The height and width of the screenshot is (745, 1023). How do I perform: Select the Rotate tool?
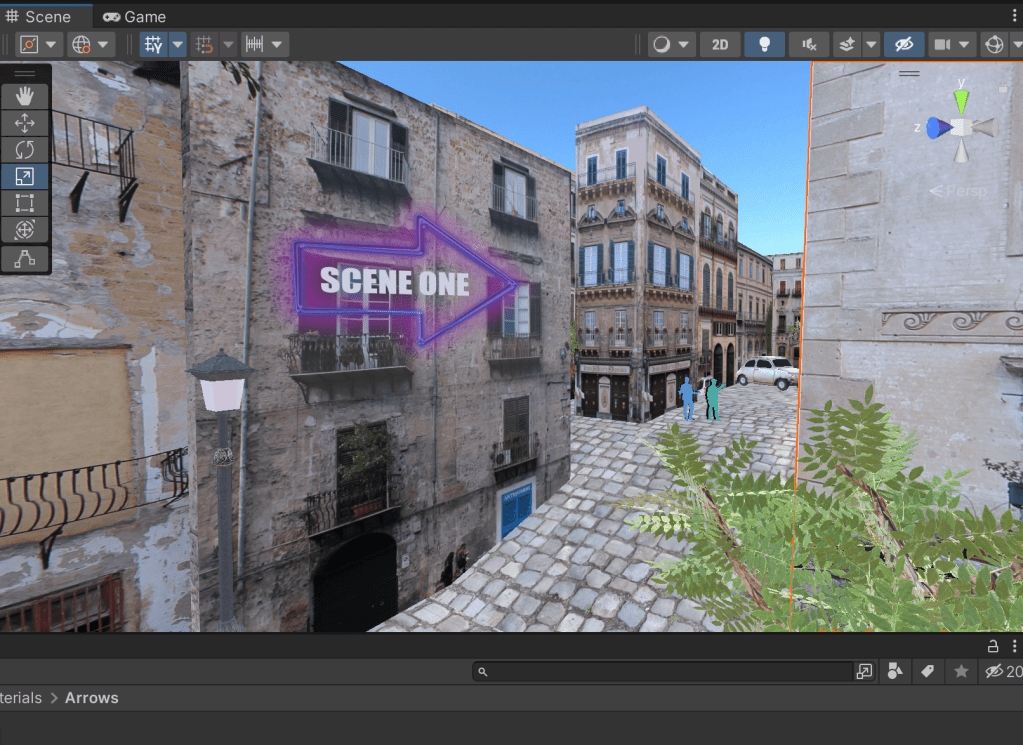[25, 150]
